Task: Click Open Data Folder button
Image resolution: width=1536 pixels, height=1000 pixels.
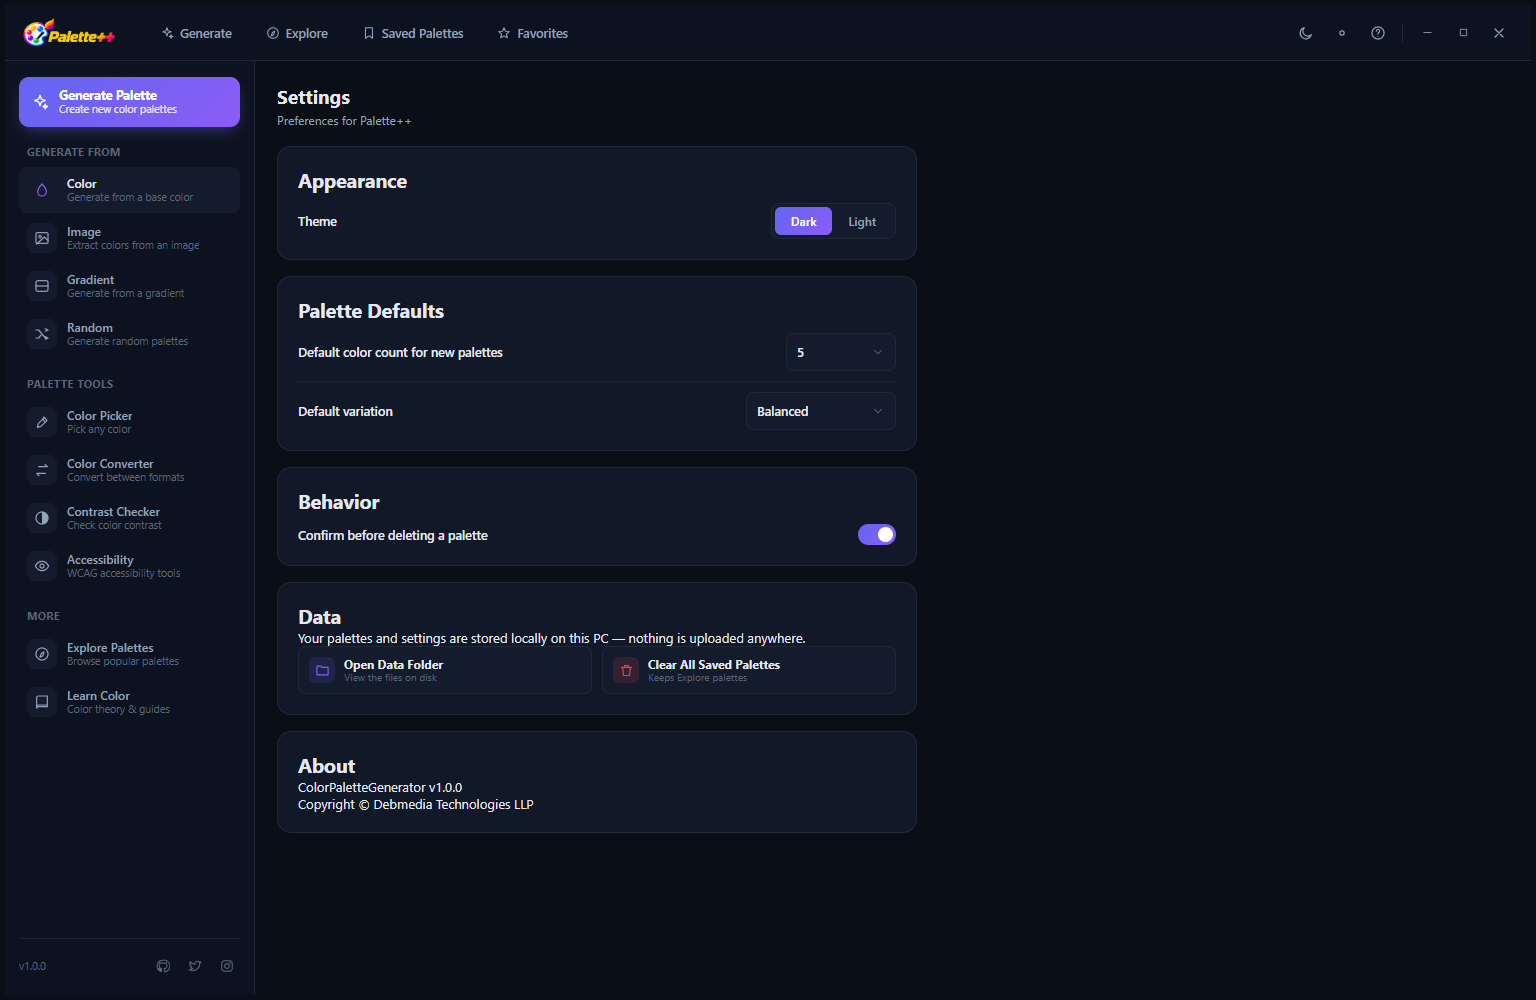Action: 445,670
